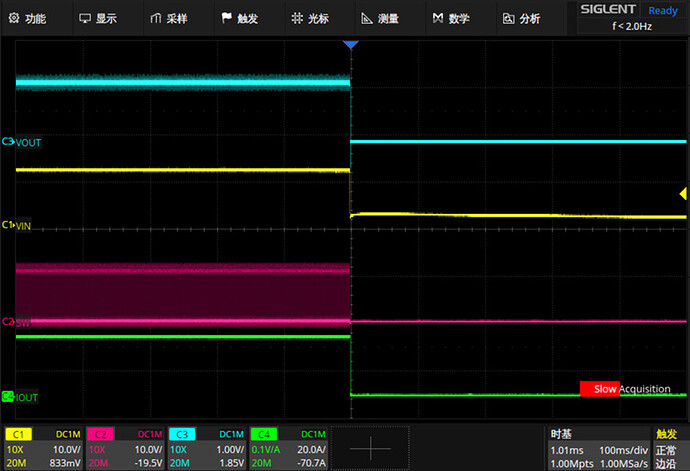Open the 分析 (Analysis) menu

tap(532, 18)
